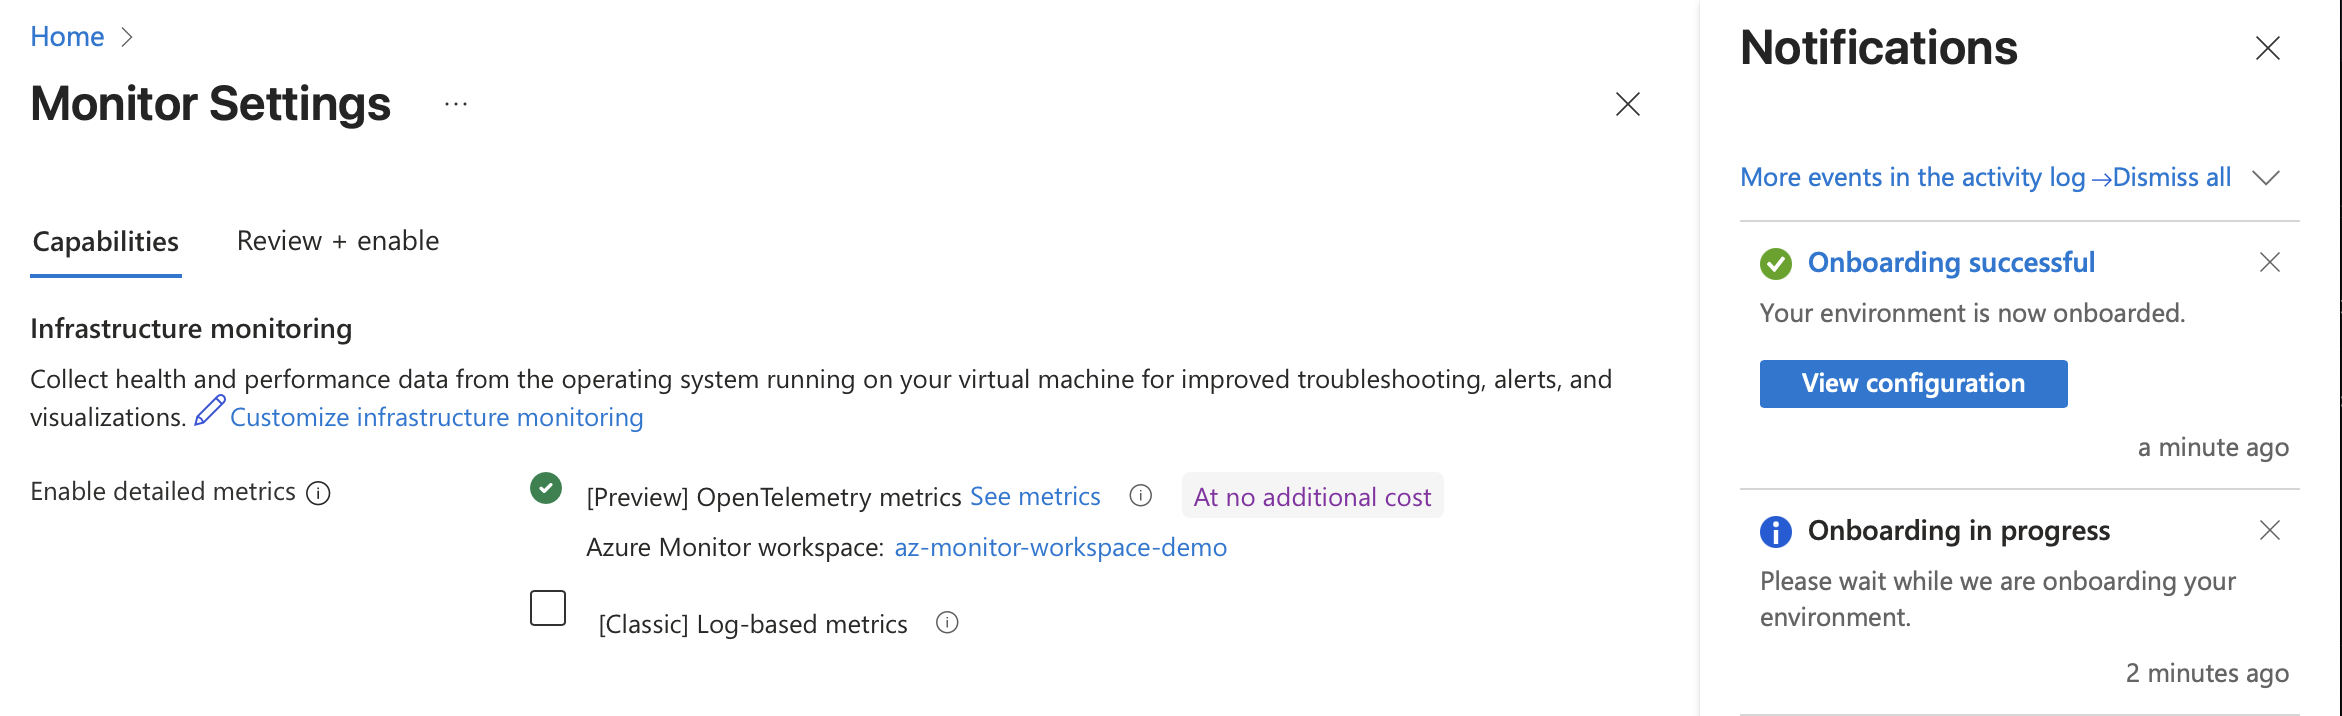2342x716 pixels.
Task: Click info icon beside Classic Log-based metrics
Action: (947, 623)
